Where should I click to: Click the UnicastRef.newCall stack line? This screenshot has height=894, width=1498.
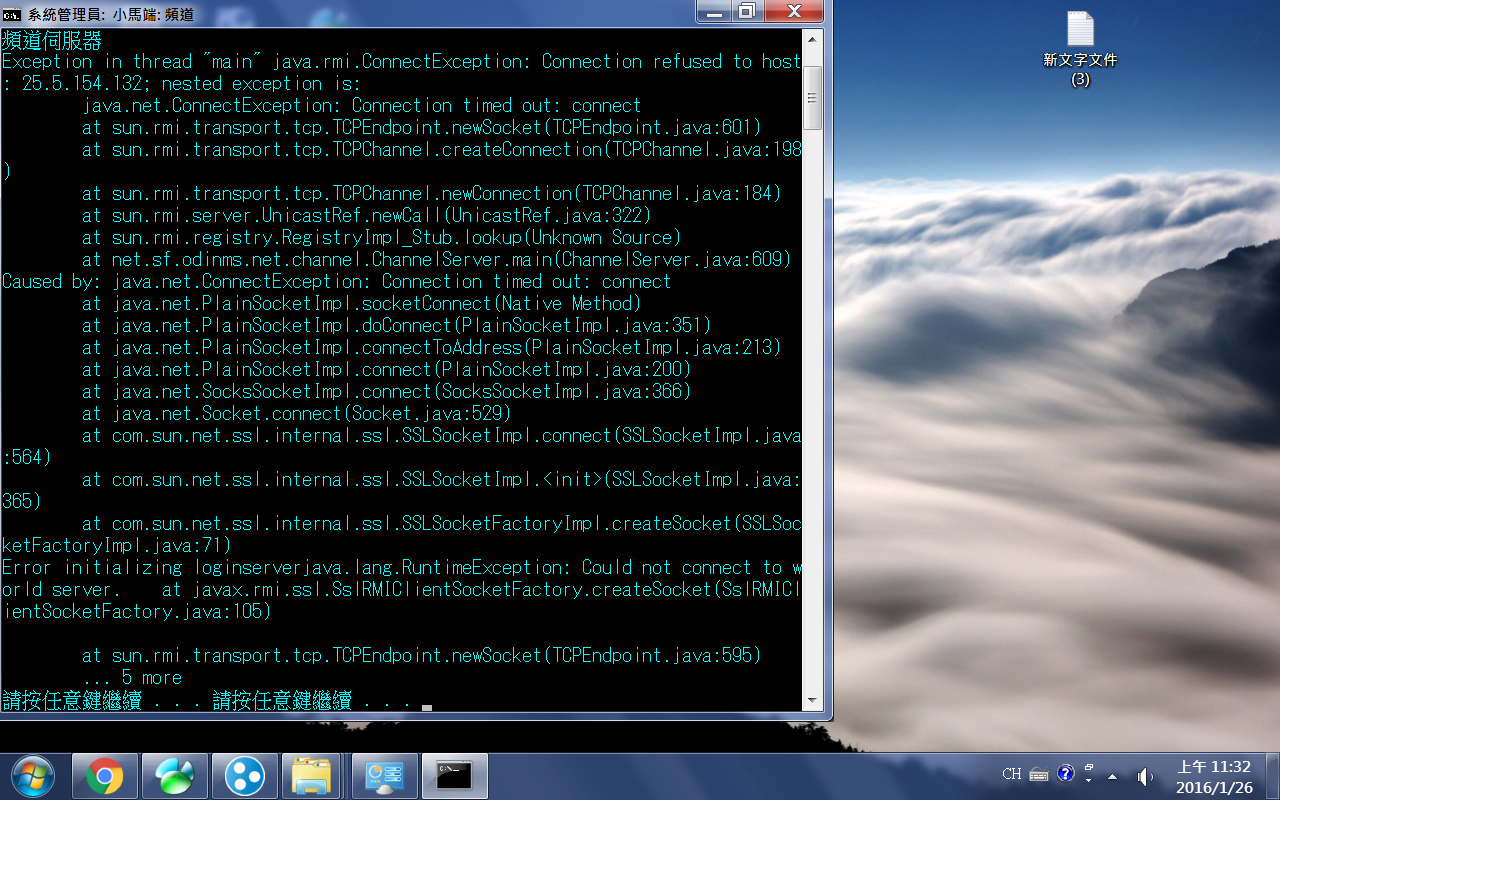367,216
